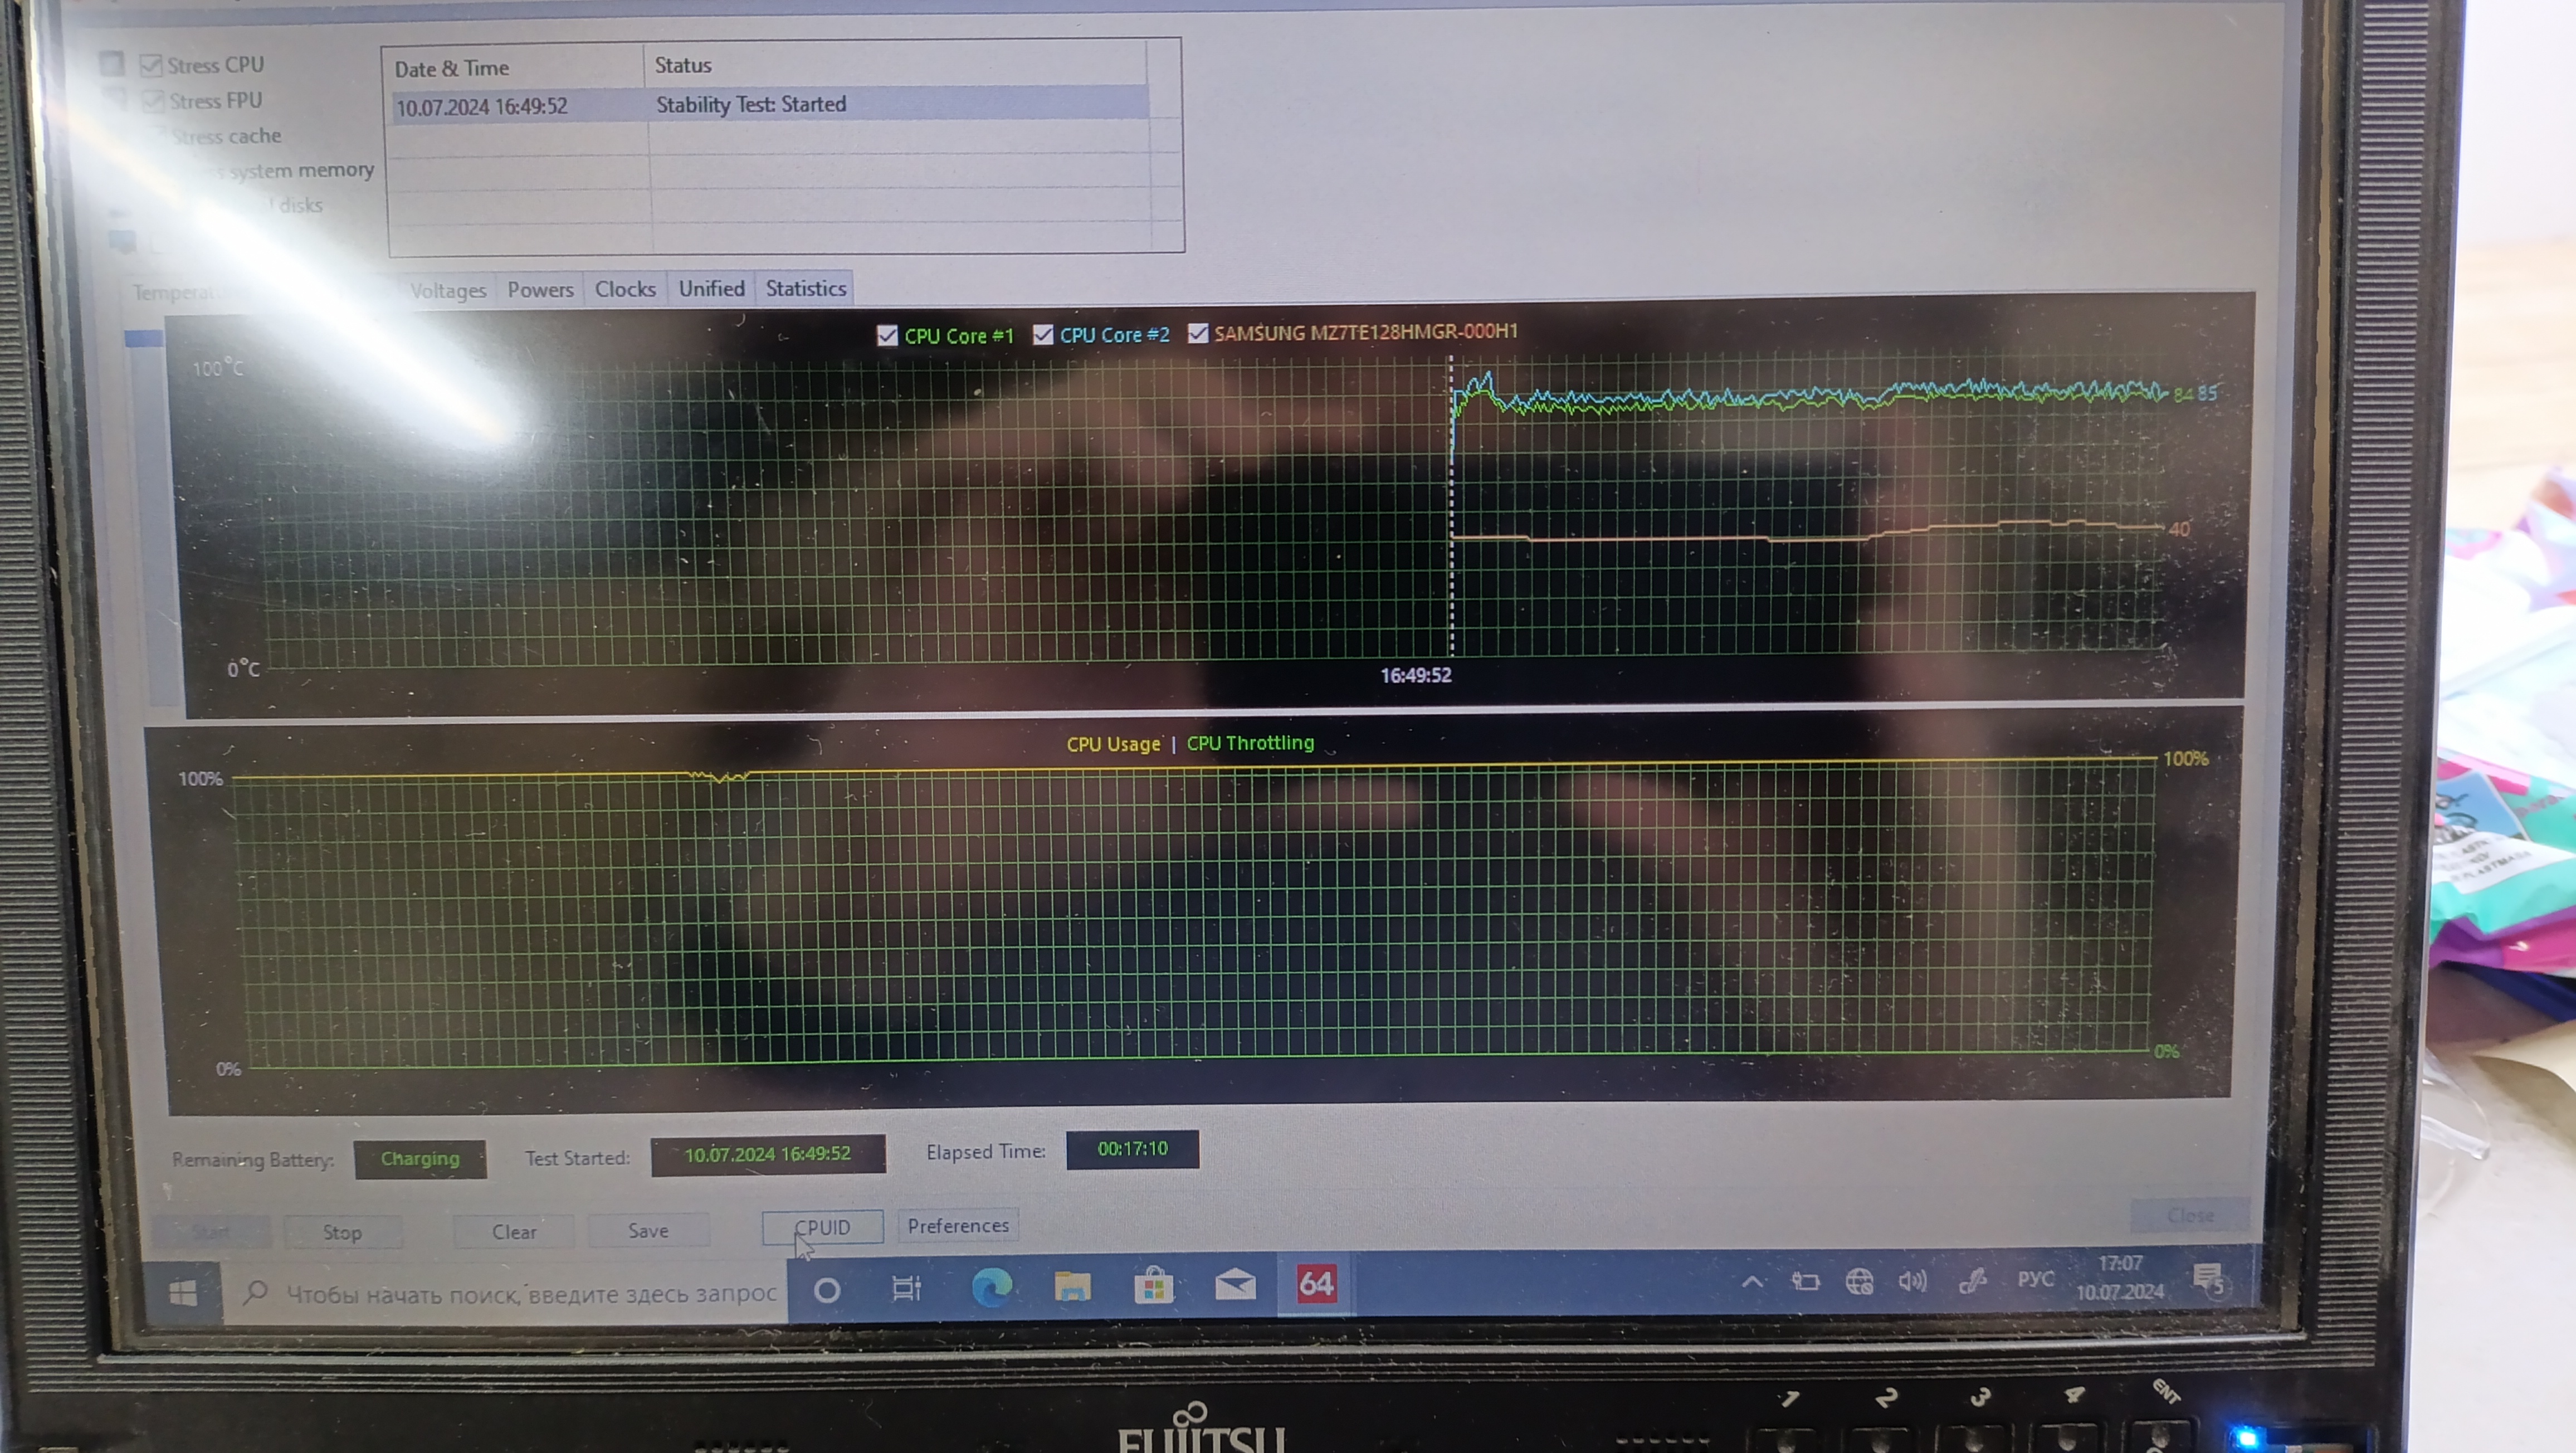Switch to the Unified tab
Screen dimensions: 2576x1453
tap(711, 288)
